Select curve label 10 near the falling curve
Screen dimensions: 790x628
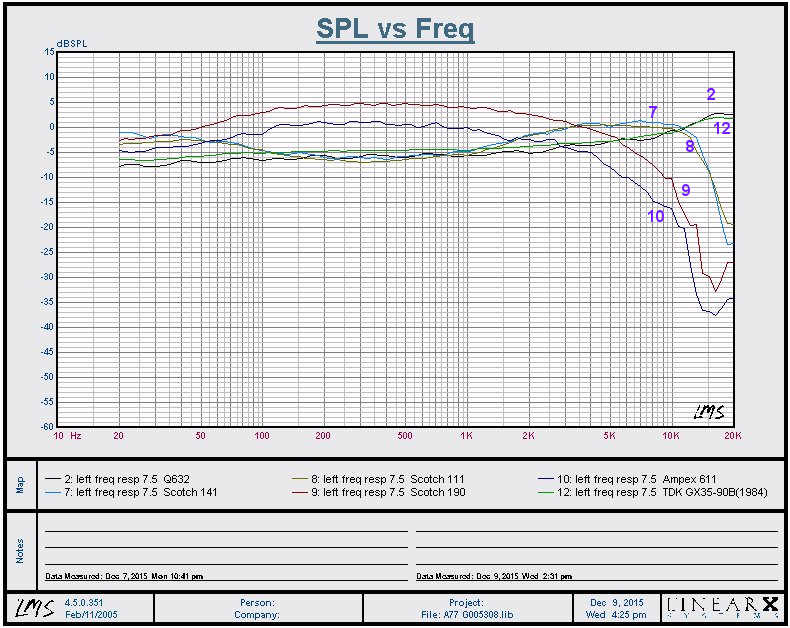[x=655, y=215]
